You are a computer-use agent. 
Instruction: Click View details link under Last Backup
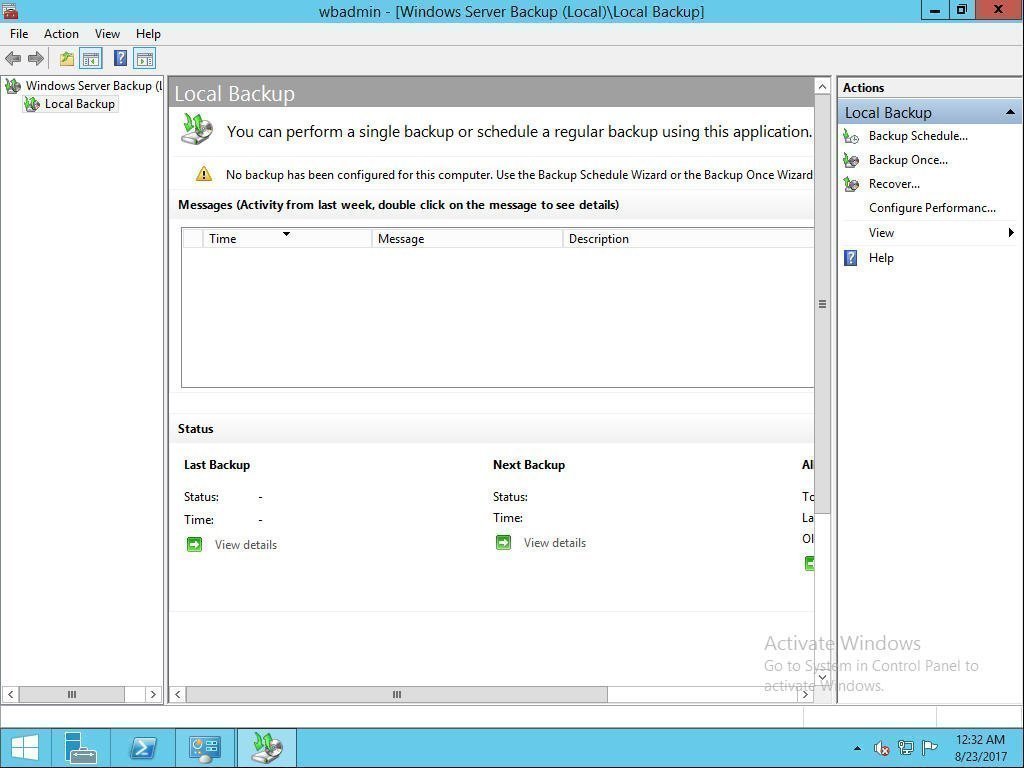point(246,545)
